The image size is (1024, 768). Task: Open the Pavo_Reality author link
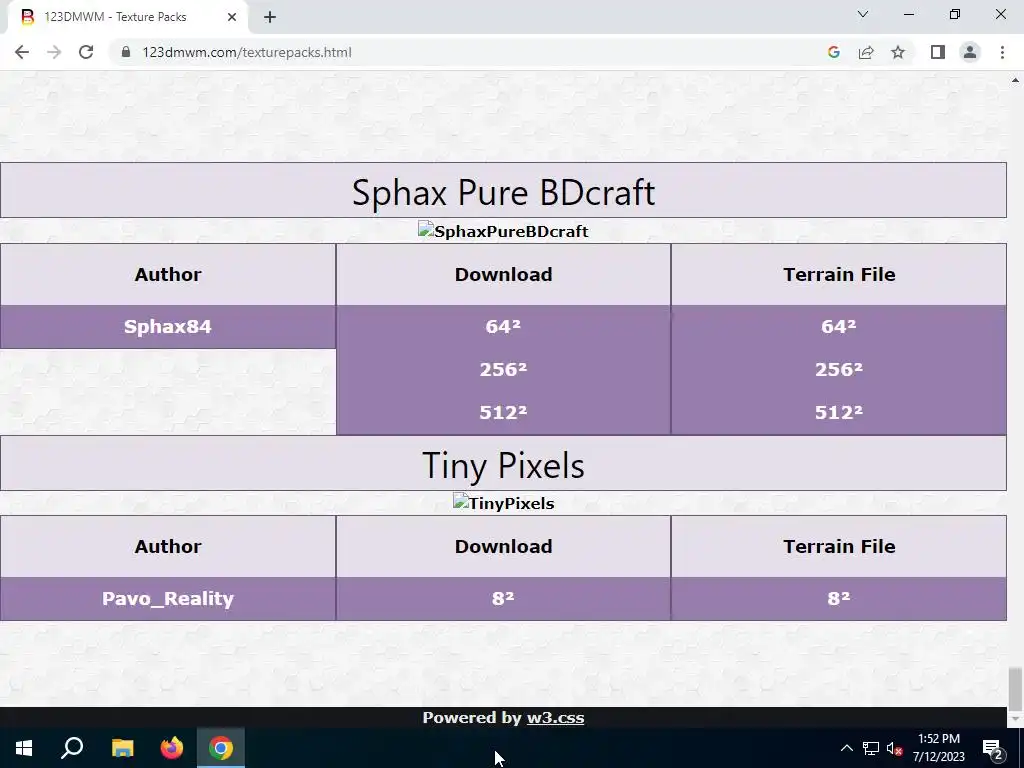[168, 599]
